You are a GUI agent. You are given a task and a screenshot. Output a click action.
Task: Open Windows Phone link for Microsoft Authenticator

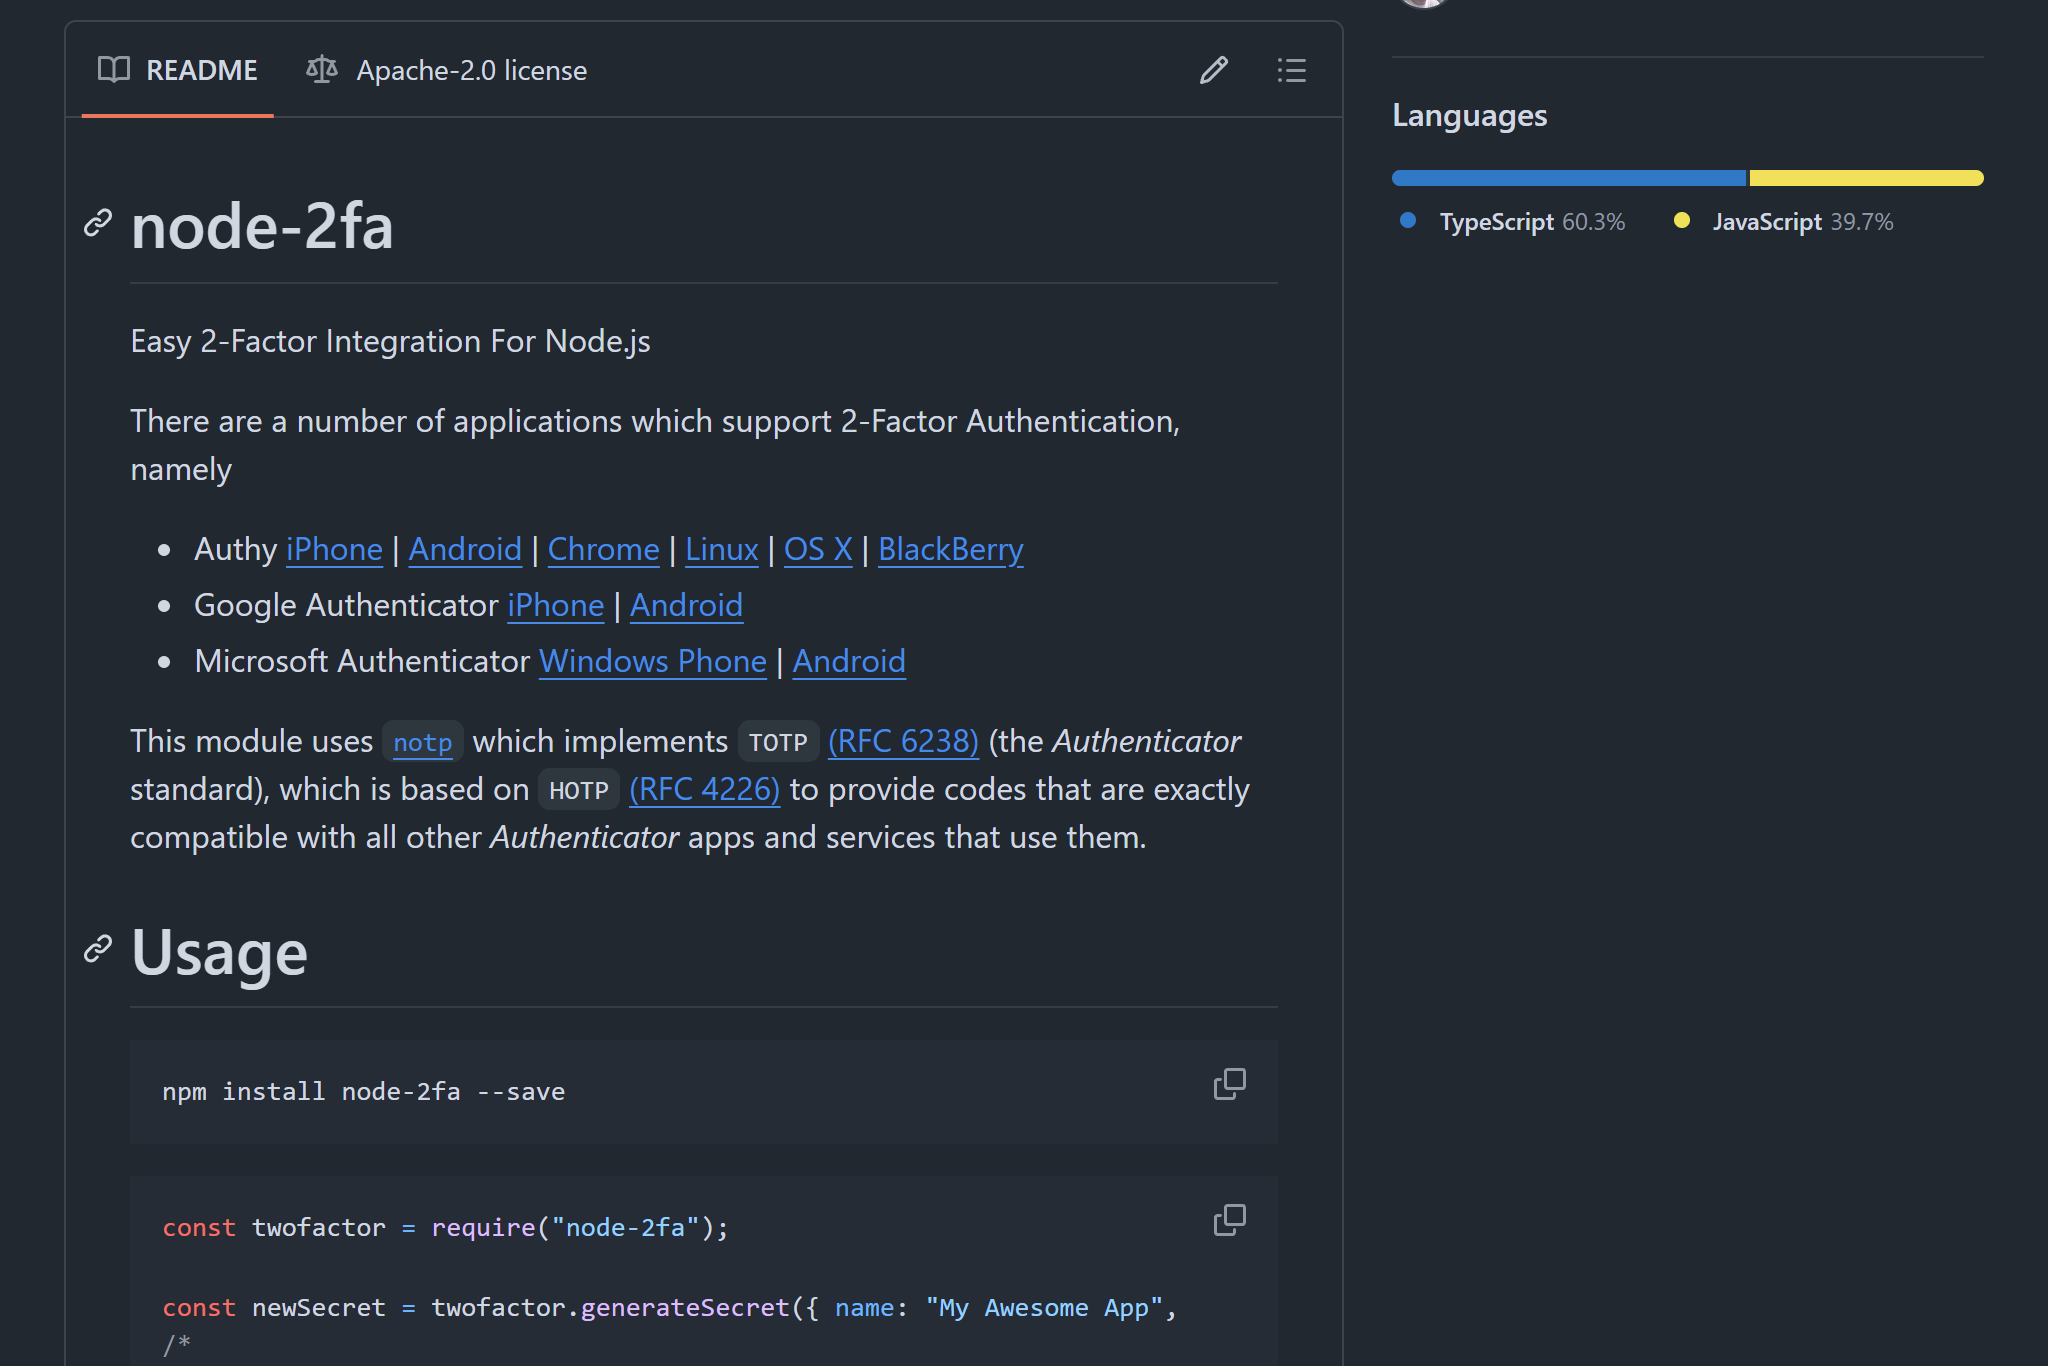[652, 660]
